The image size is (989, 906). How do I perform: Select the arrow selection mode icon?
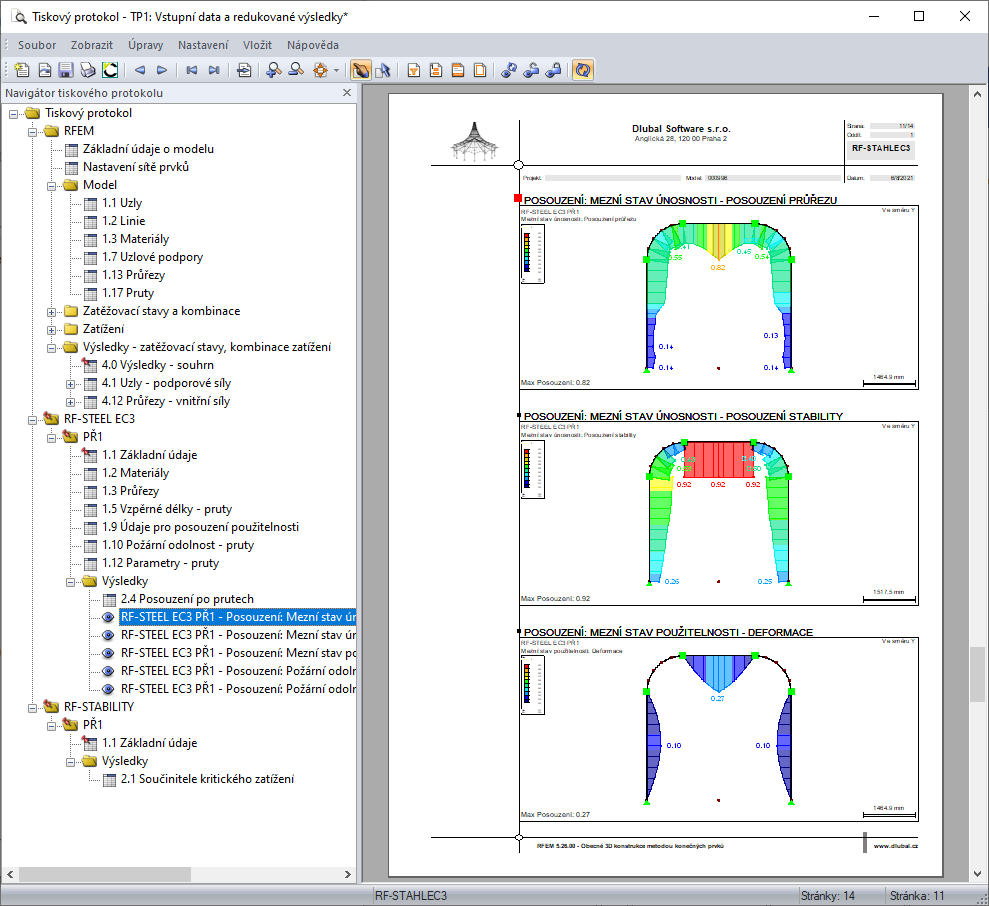[382, 70]
